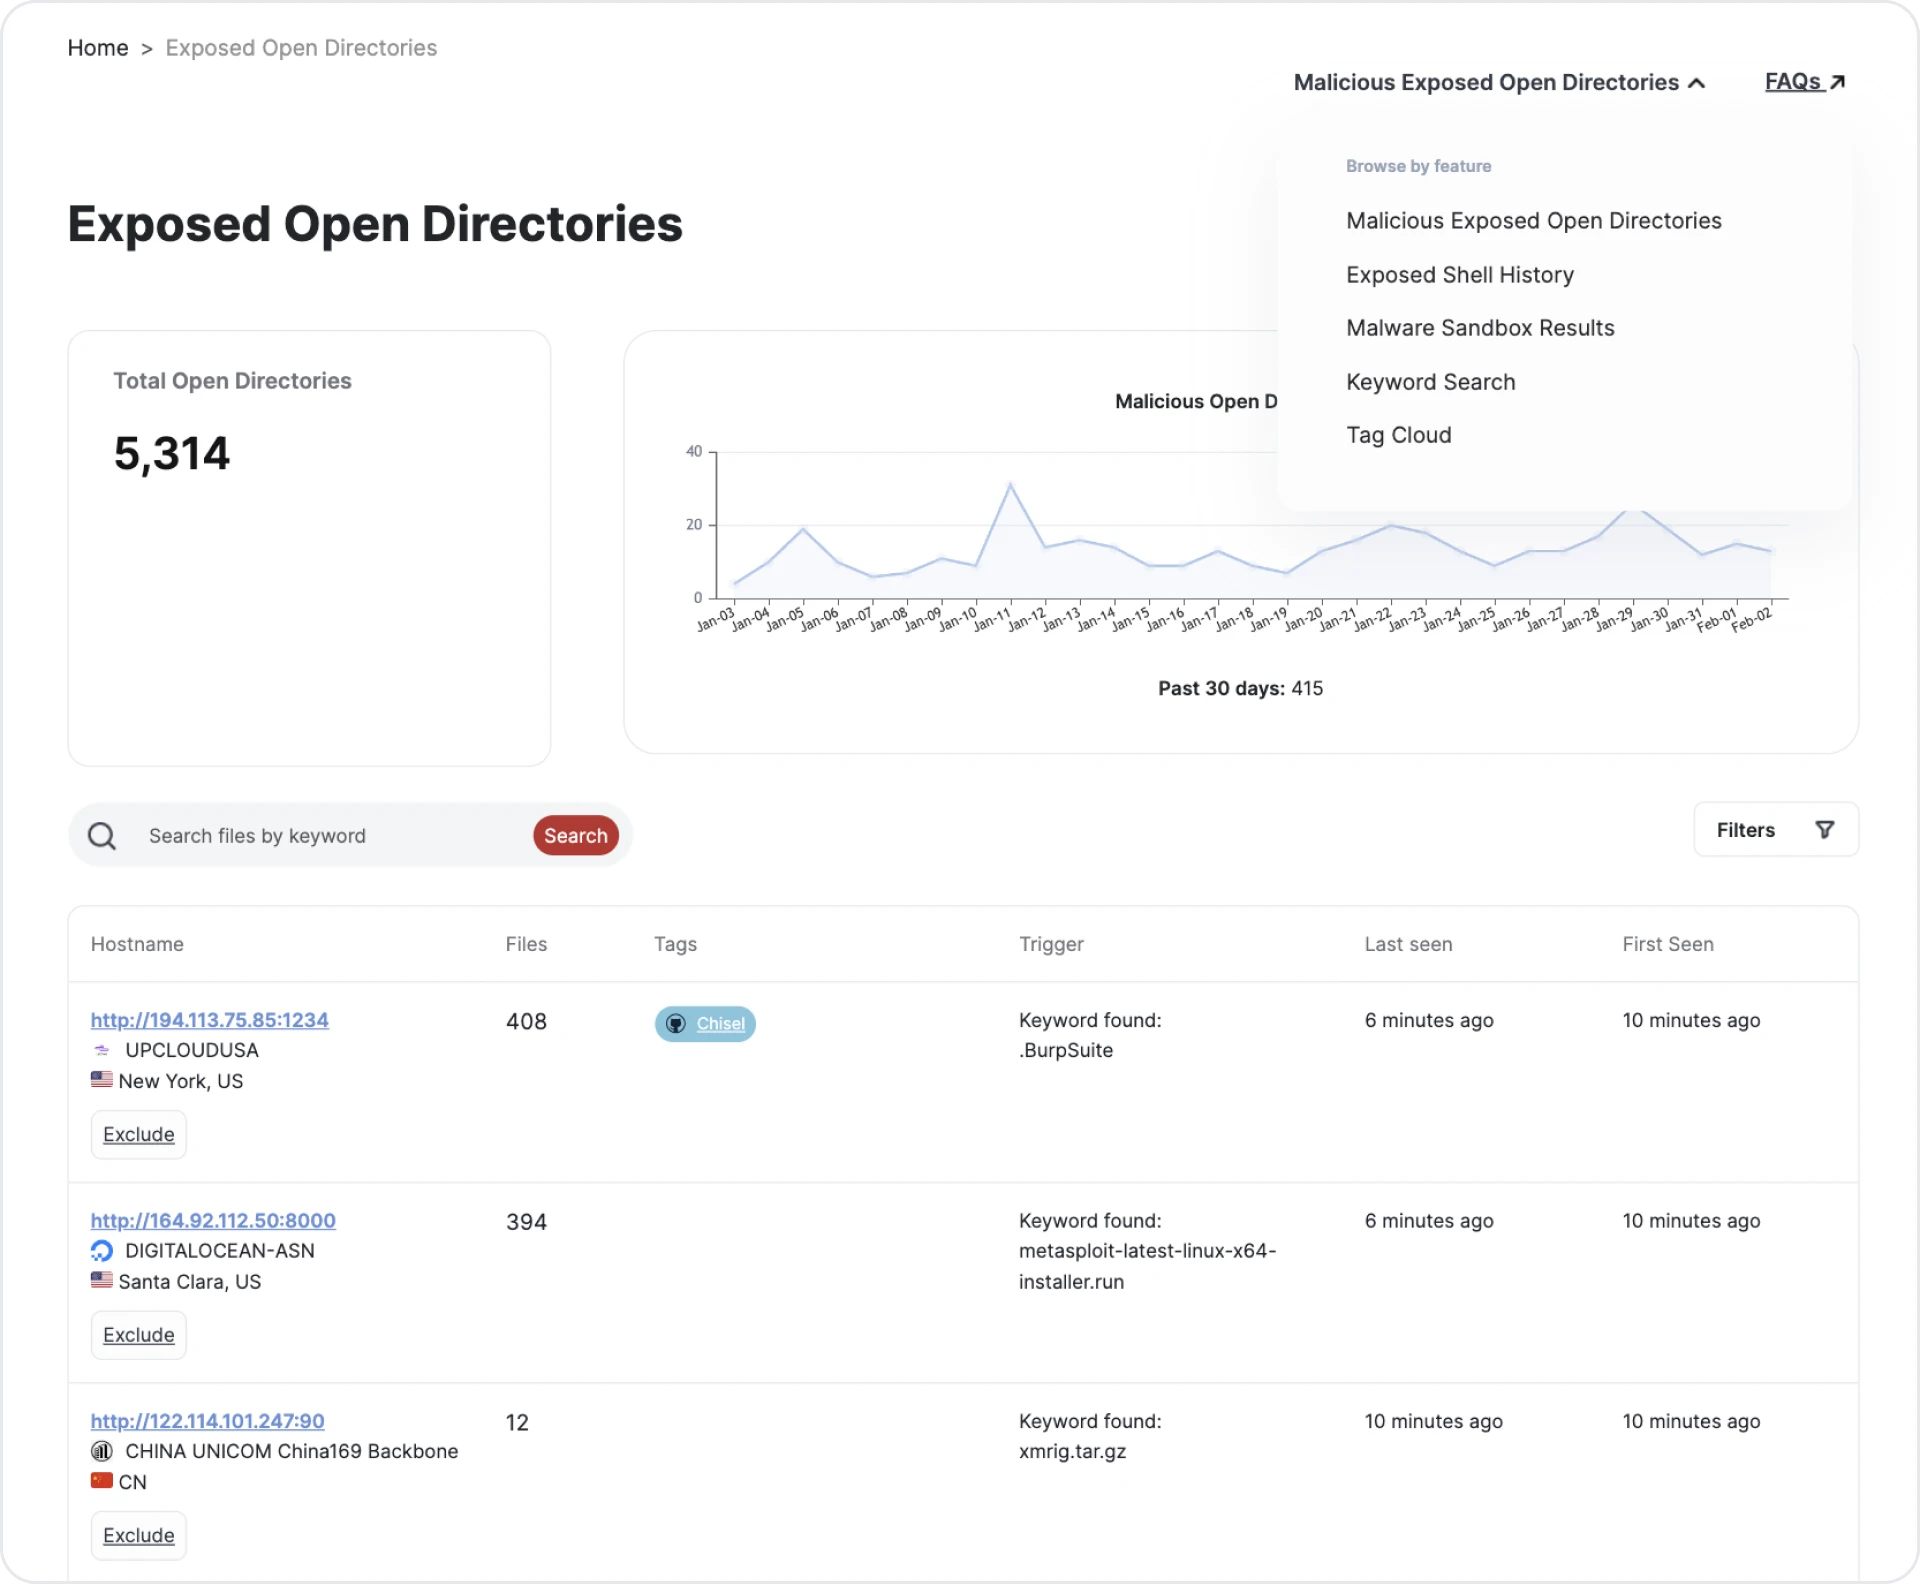Open the Filters dropdown button

[1775, 830]
